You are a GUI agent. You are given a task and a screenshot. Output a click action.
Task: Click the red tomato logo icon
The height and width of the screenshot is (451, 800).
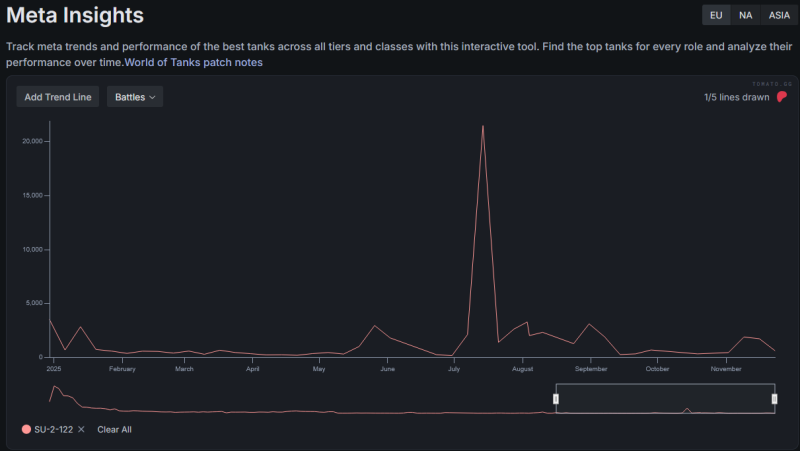tap(782, 97)
